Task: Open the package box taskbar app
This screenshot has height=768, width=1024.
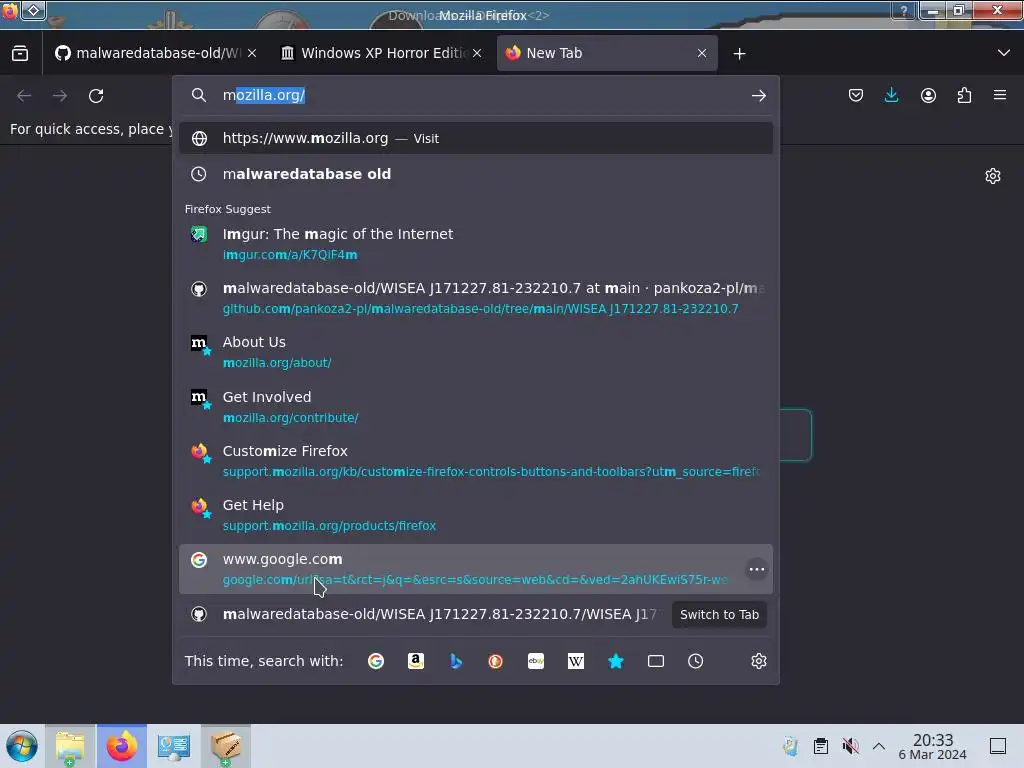Action: (x=225, y=746)
